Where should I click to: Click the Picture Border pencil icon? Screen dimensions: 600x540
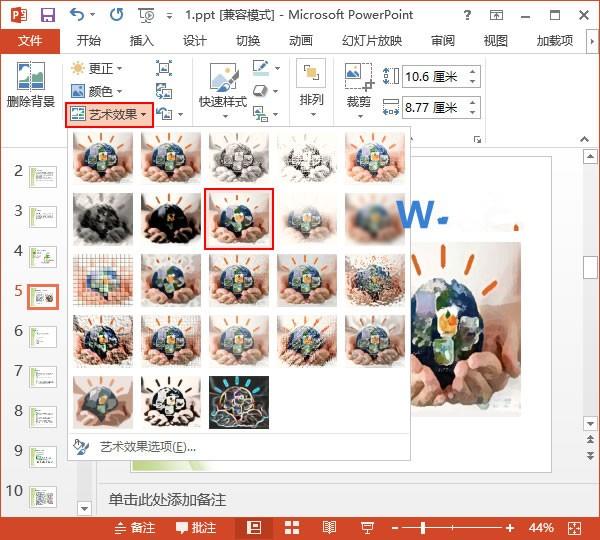pyautogui.click(x=261, y=68)
